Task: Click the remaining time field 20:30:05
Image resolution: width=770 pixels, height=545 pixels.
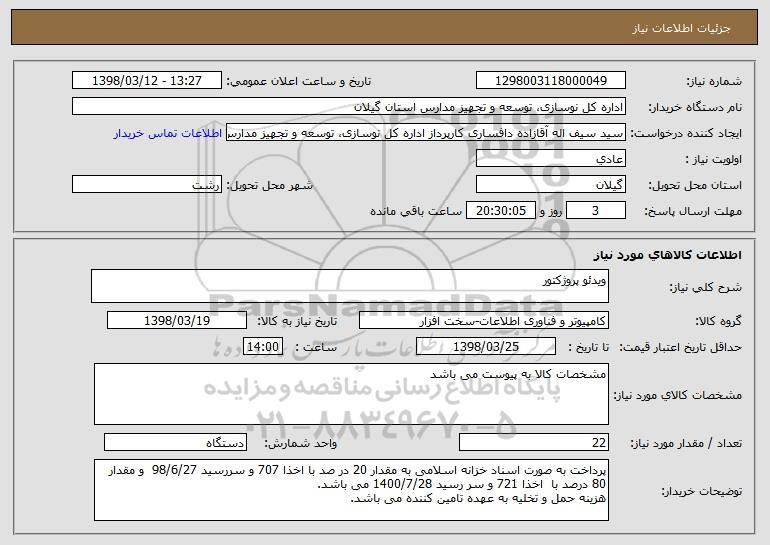Action: (x=500, y=211)
